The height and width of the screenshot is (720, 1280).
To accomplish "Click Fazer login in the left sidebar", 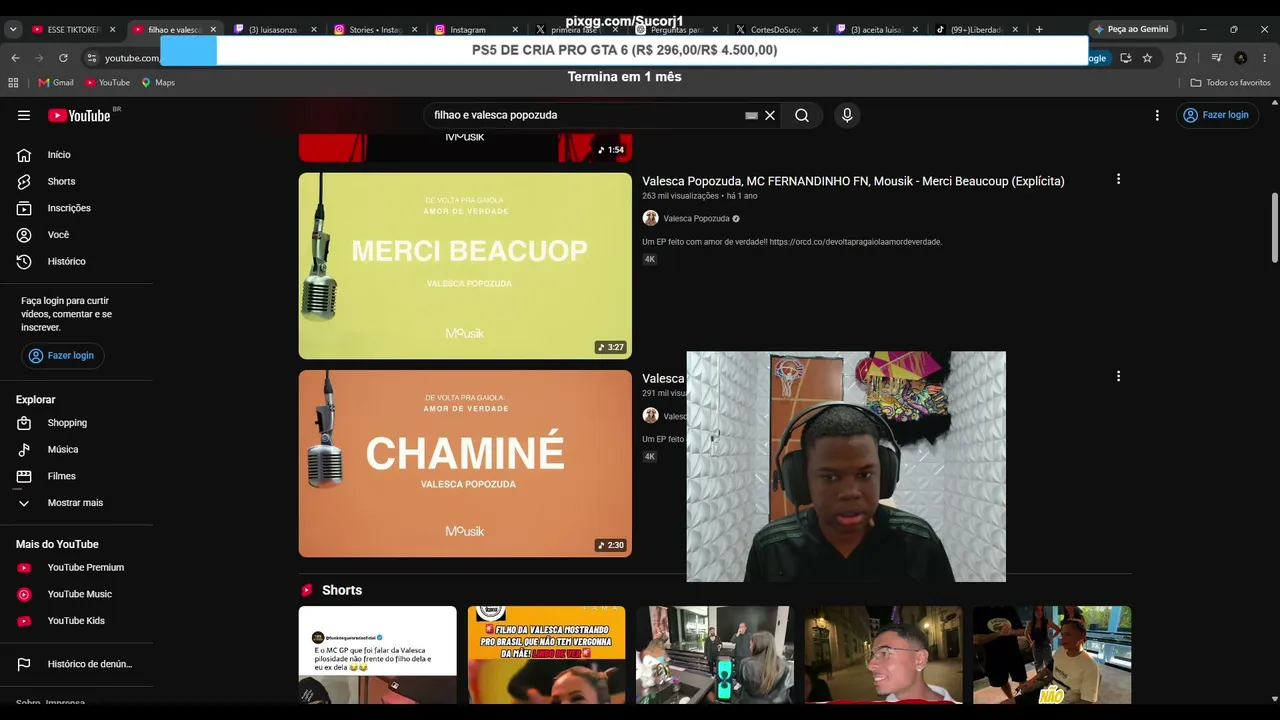I will coord(62,356).
